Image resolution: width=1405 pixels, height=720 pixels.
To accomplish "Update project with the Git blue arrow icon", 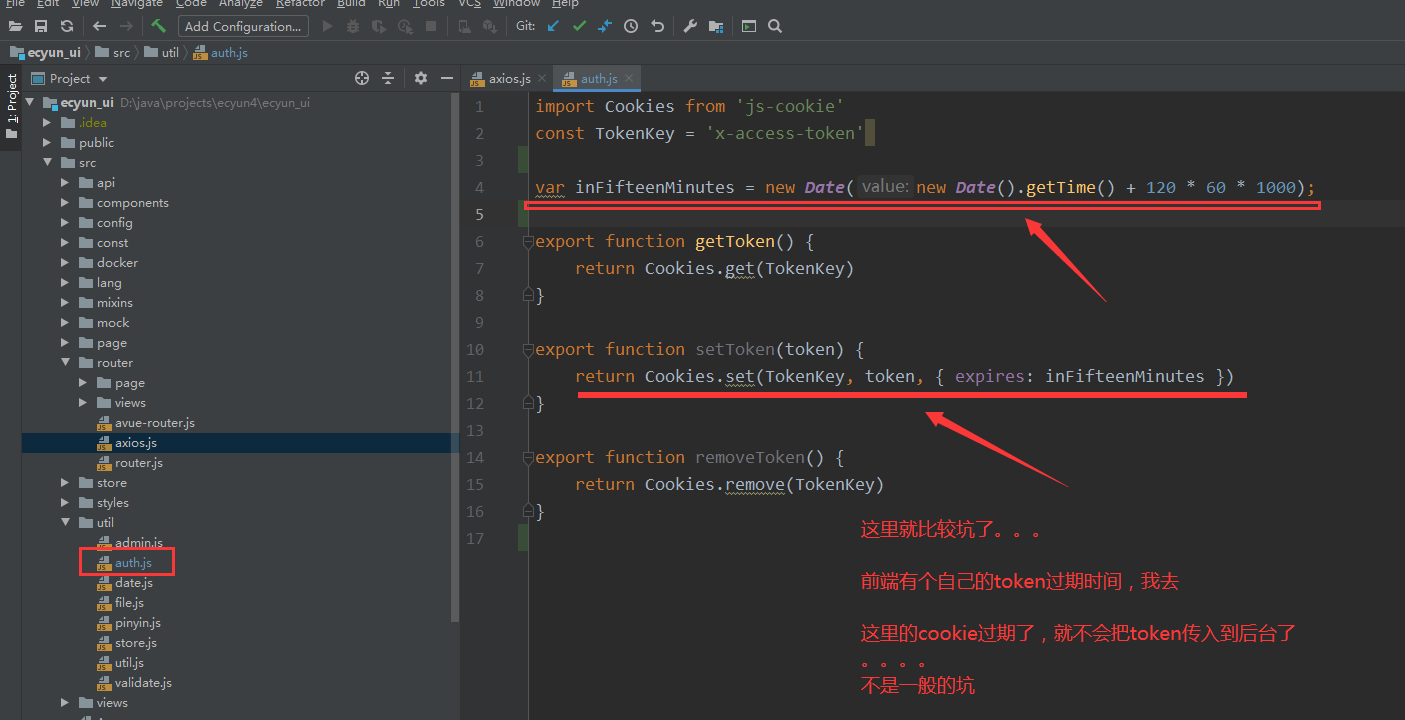I will (553, 26).
